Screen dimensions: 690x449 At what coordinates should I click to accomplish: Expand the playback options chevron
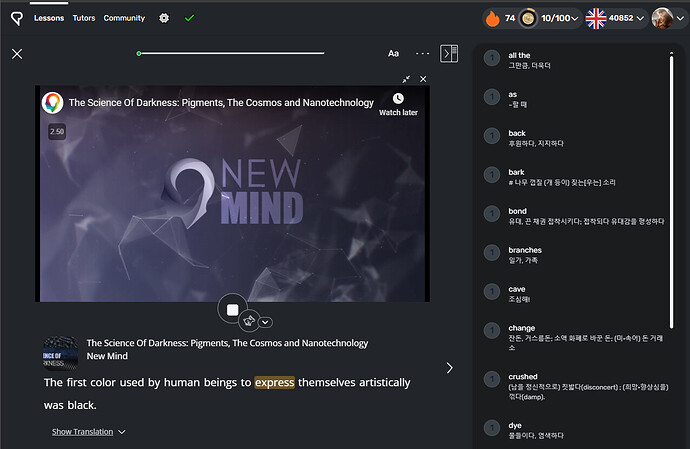(x=265, y=322)
